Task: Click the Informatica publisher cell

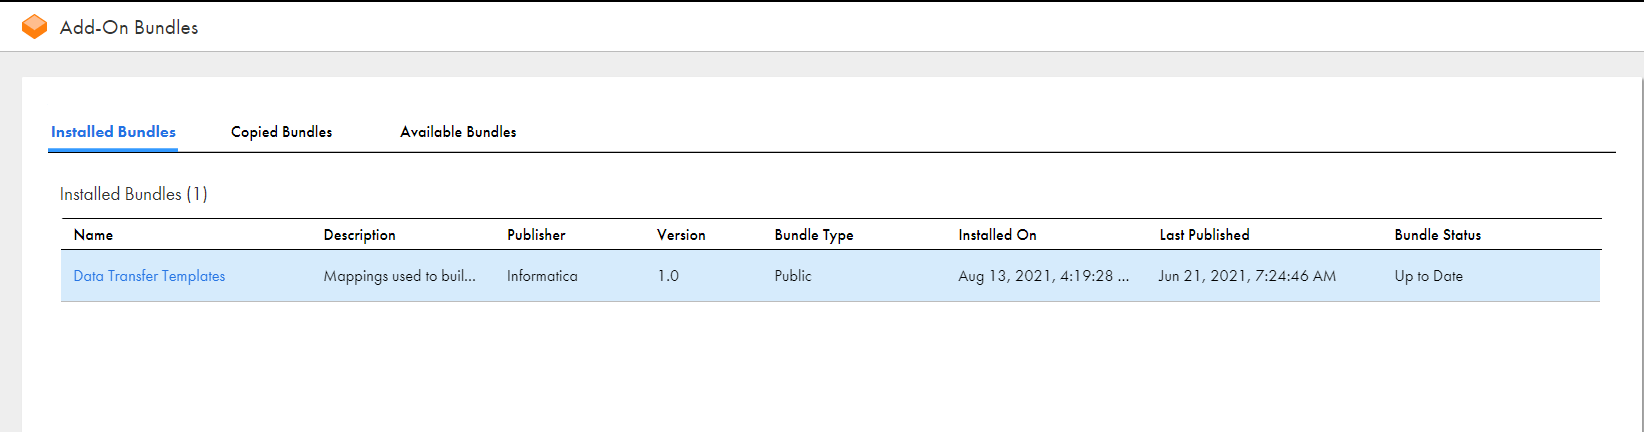Action: click(x=542, y=276)
